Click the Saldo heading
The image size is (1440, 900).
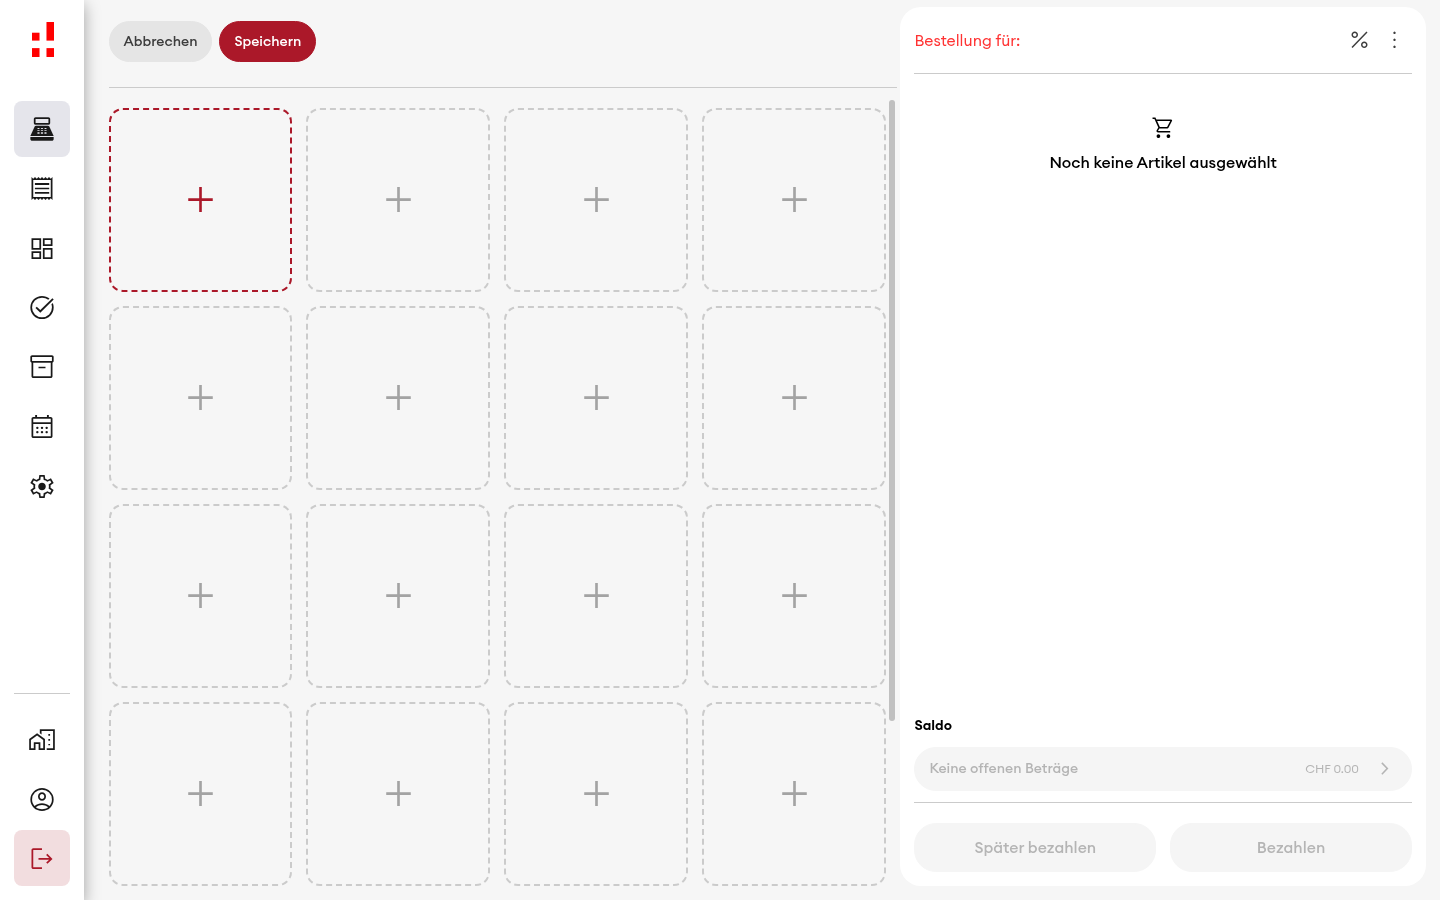pos(933,725)
